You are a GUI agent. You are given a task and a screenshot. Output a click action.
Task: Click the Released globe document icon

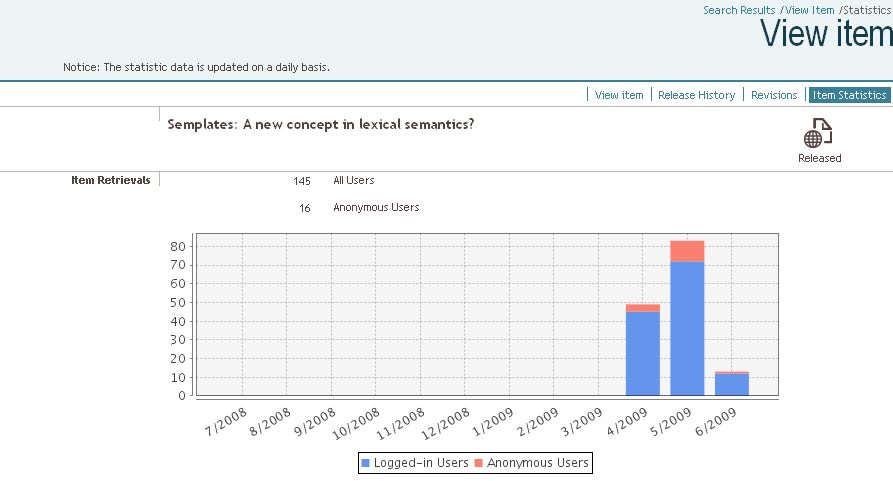point(819,133)
